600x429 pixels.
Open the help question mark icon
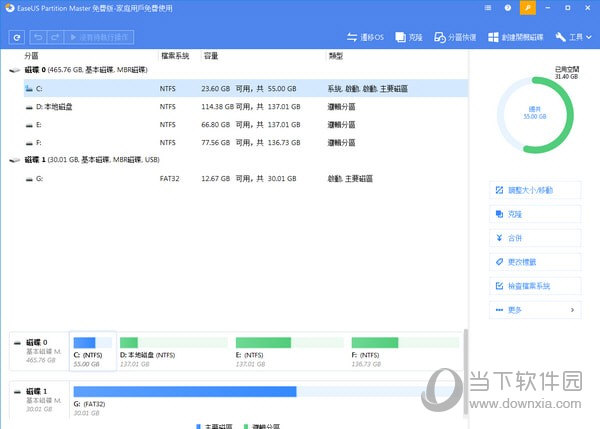pyautogui.click(x=507, y=8)
